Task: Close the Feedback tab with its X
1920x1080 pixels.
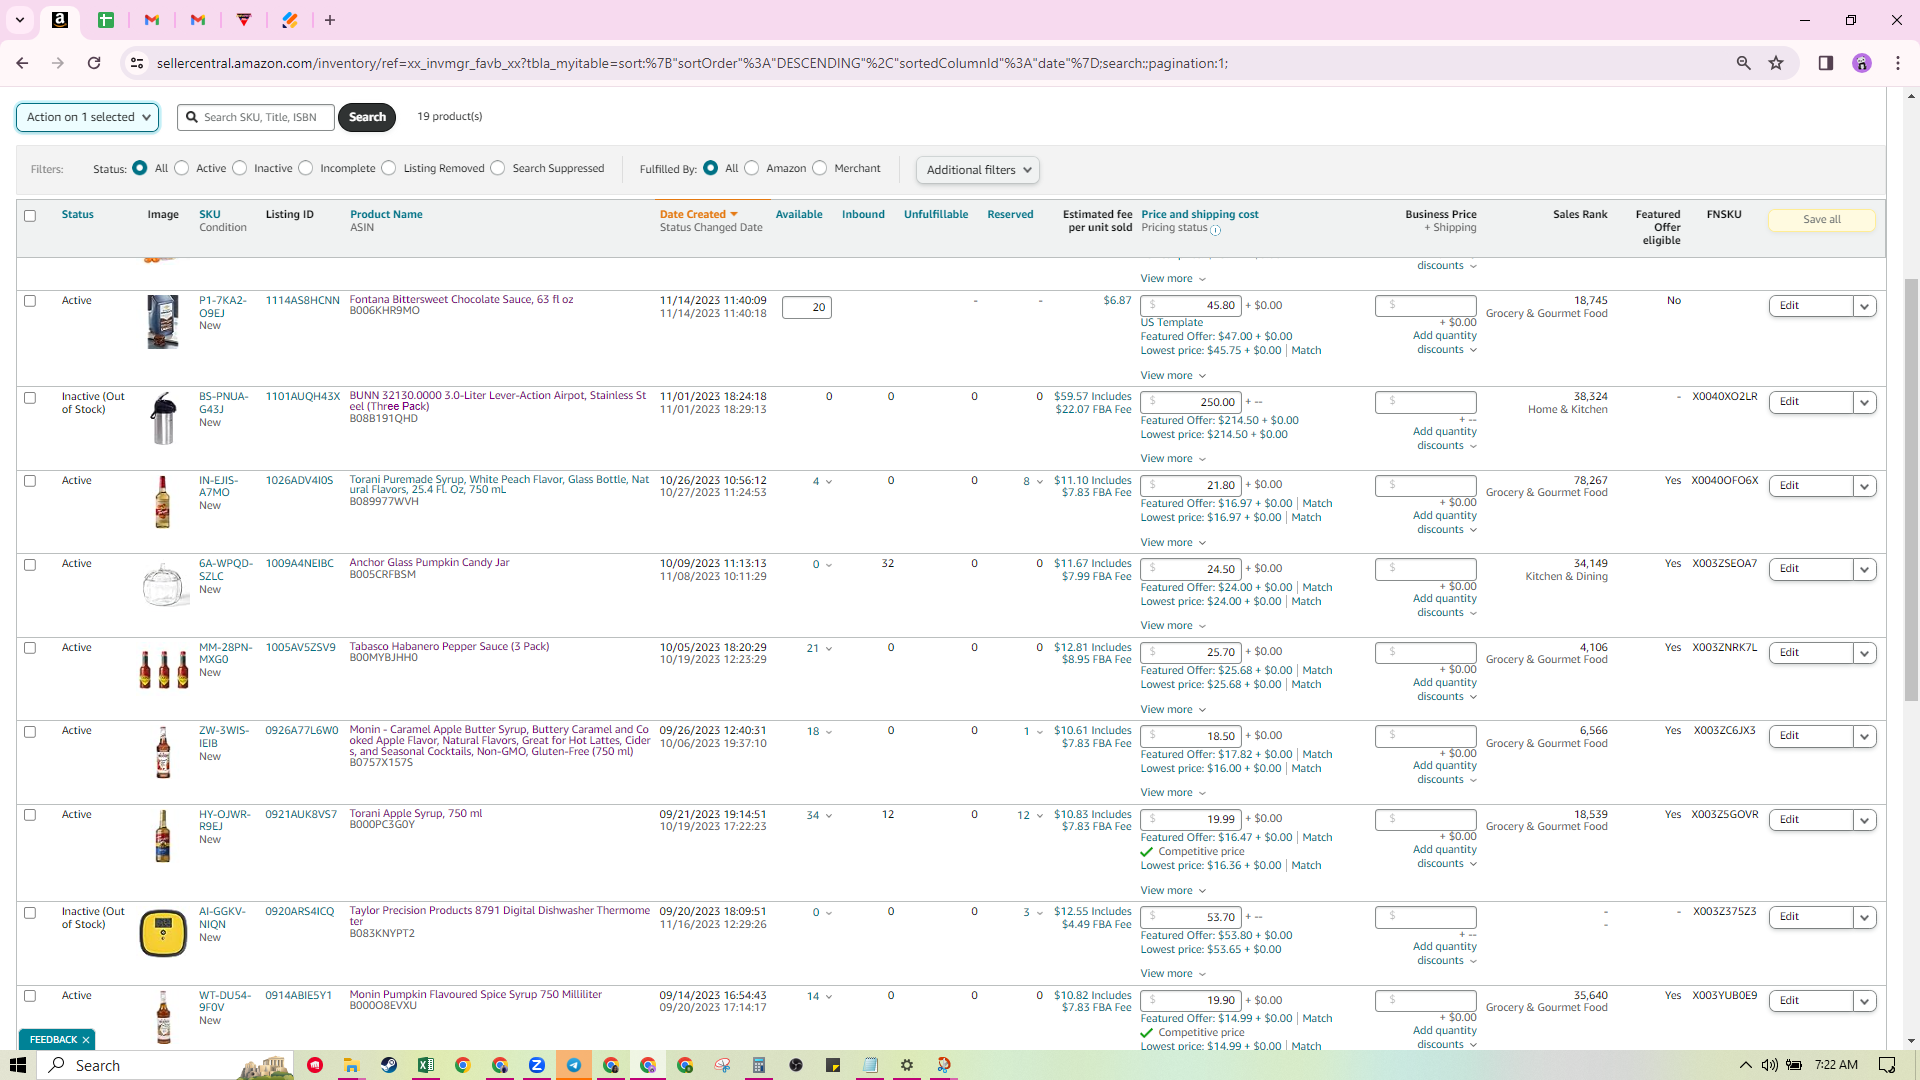Action: tap(86, 1040)
